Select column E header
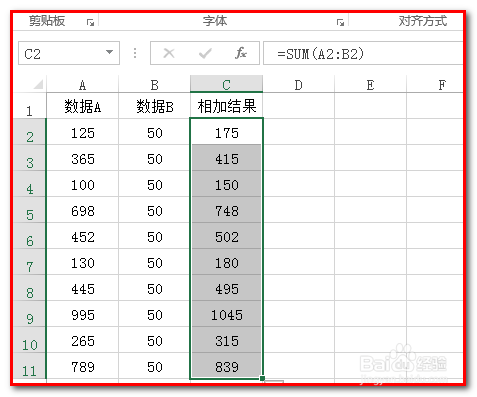The width and height of the screenshot is (477, 397). pyautogui.click(x=370, y=84)
